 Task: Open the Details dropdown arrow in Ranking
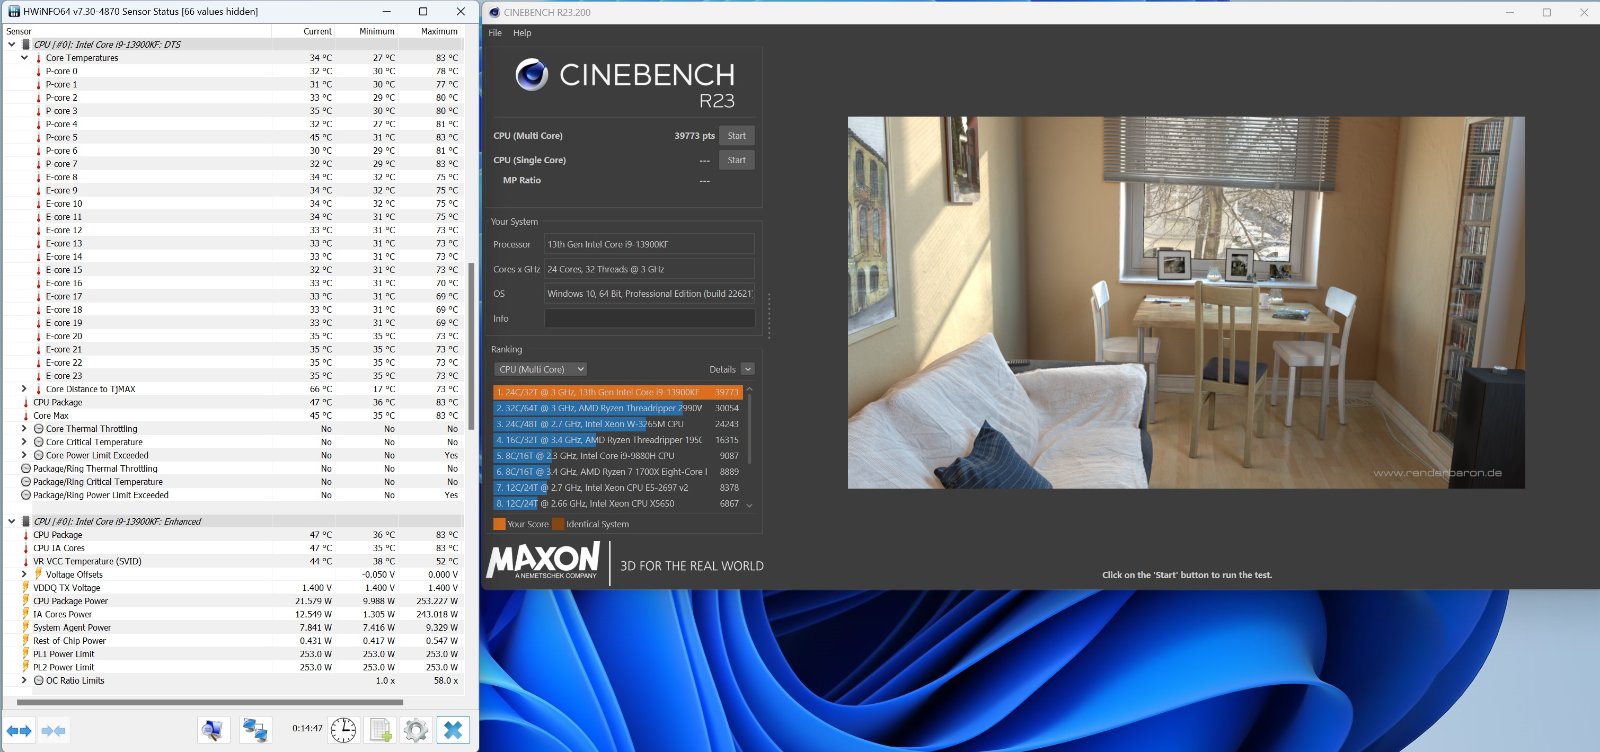coord(747,369)
